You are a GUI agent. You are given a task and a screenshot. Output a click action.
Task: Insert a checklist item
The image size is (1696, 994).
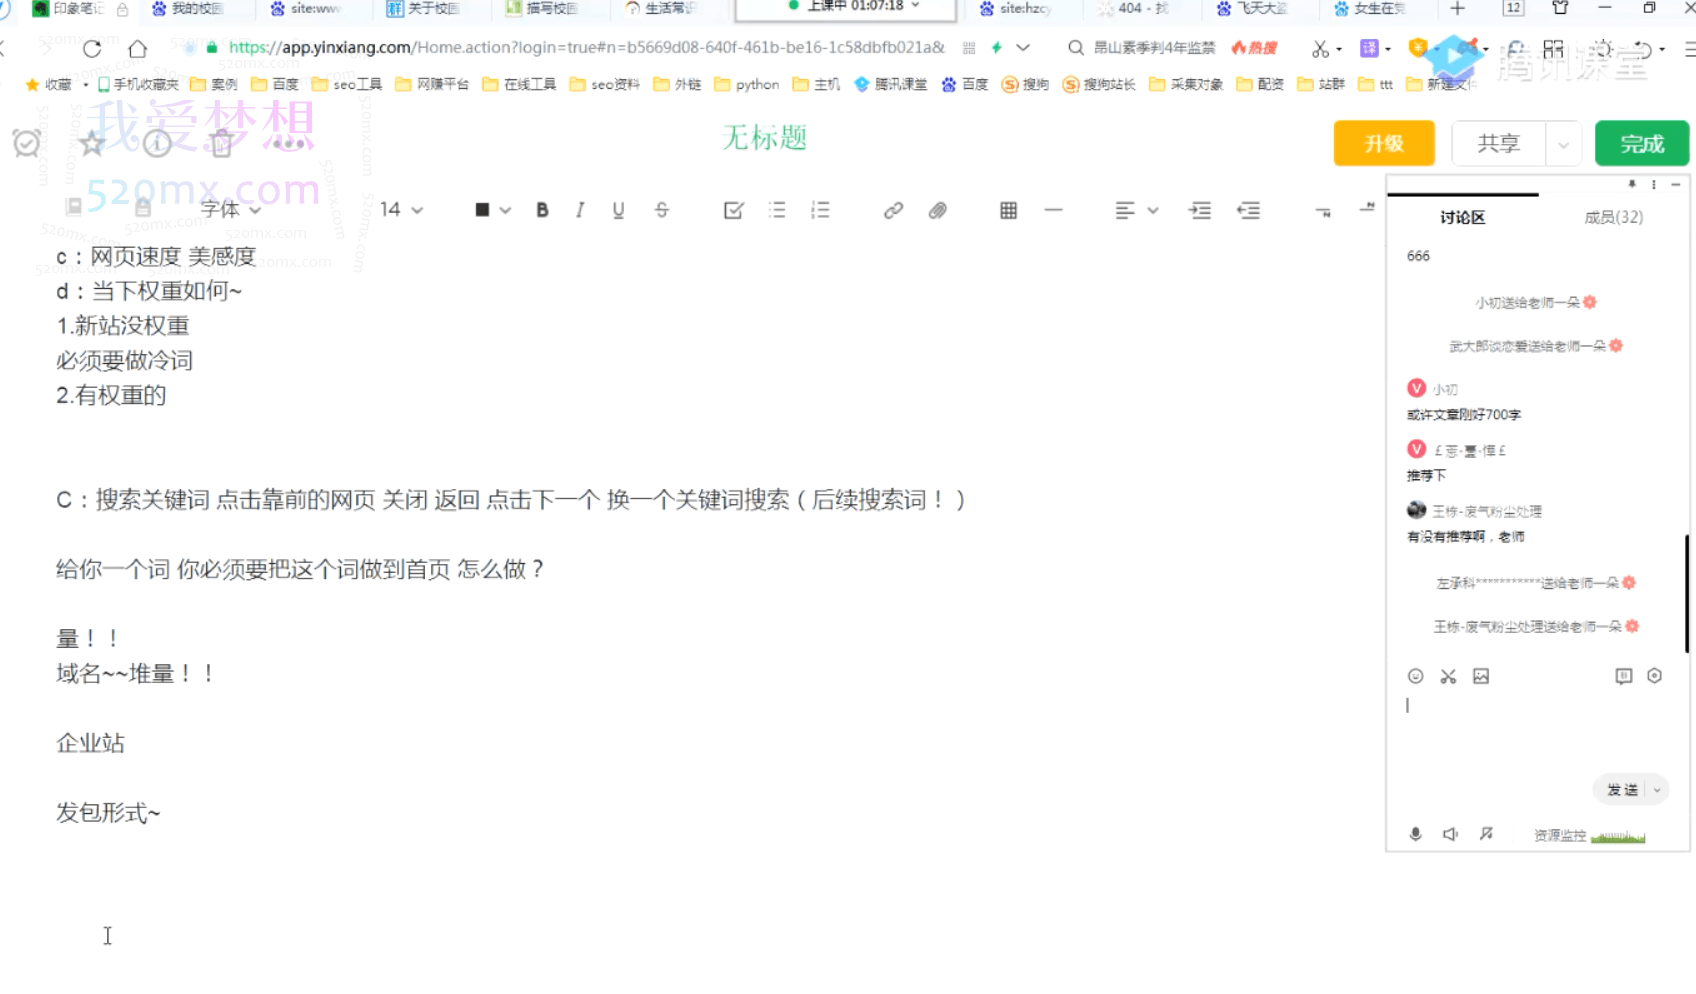[733, 210]
